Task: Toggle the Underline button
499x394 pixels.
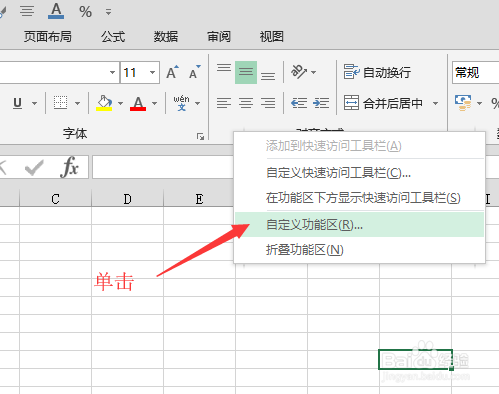Action: (17, 103)
